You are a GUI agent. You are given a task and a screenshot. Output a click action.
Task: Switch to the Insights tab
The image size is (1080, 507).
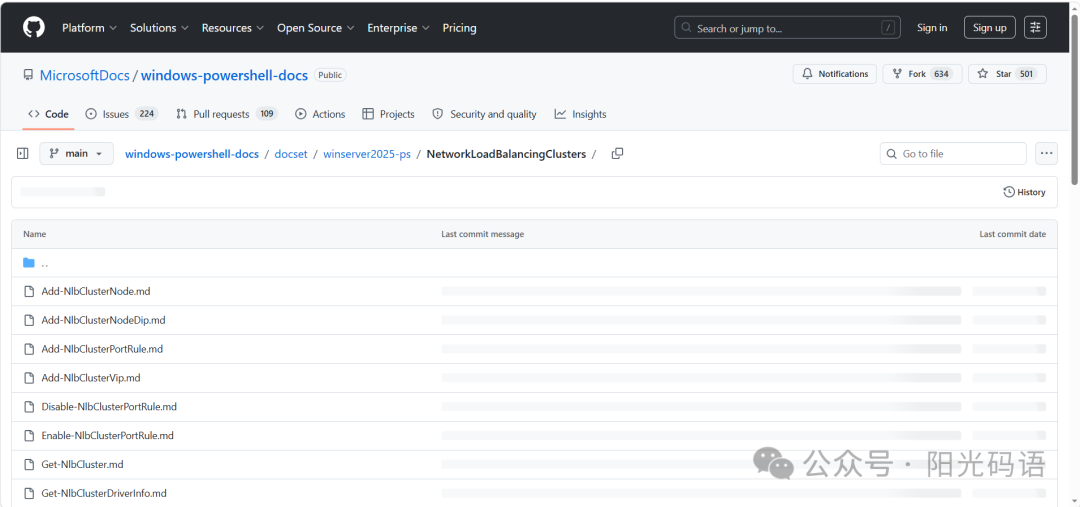[581, 114]
